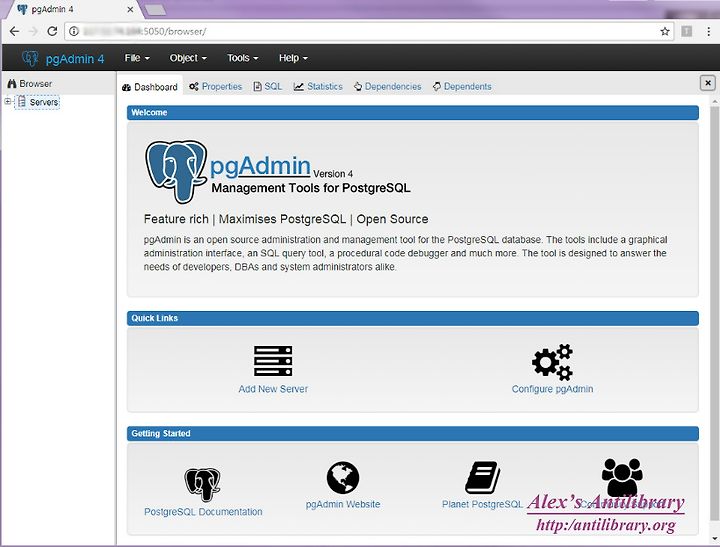
Task: Open the pgAdmin Website link
Action: point(343,504)
